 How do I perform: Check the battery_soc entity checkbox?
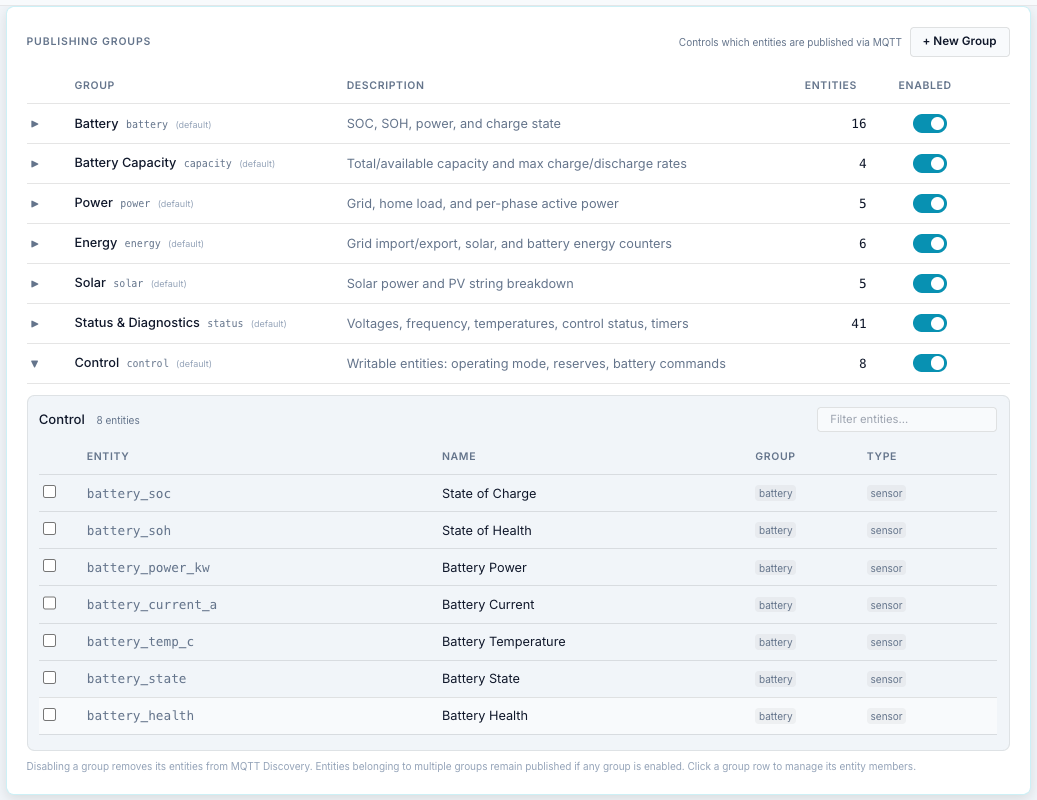pyautogui.click(x=50, y=492)
